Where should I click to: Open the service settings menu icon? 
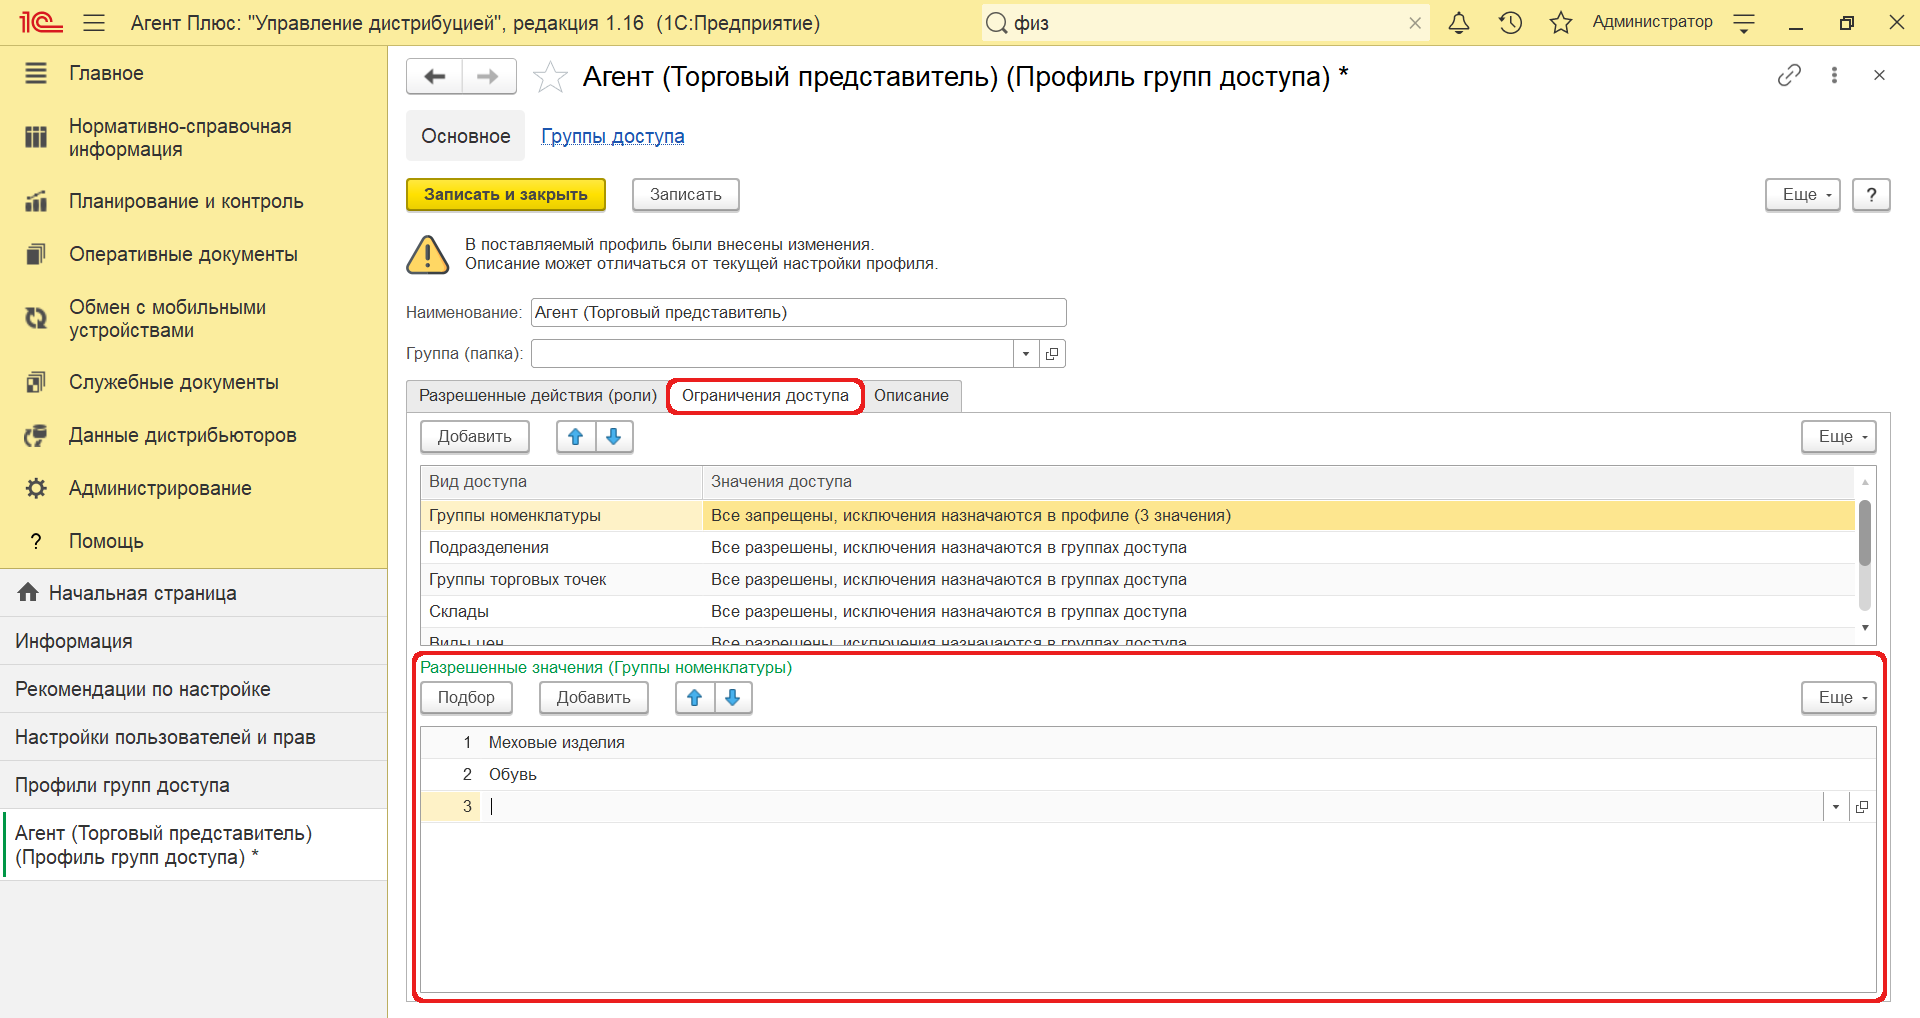1744,23
